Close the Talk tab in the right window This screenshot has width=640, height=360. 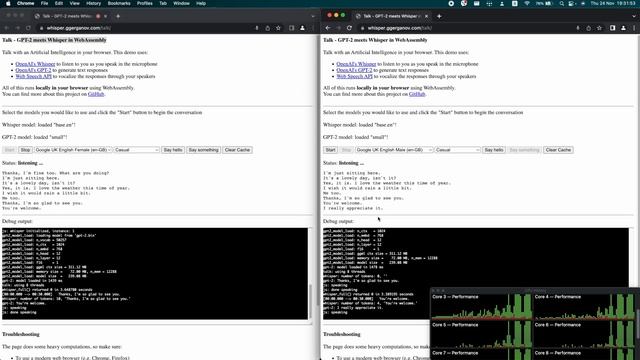coord(427,16)
